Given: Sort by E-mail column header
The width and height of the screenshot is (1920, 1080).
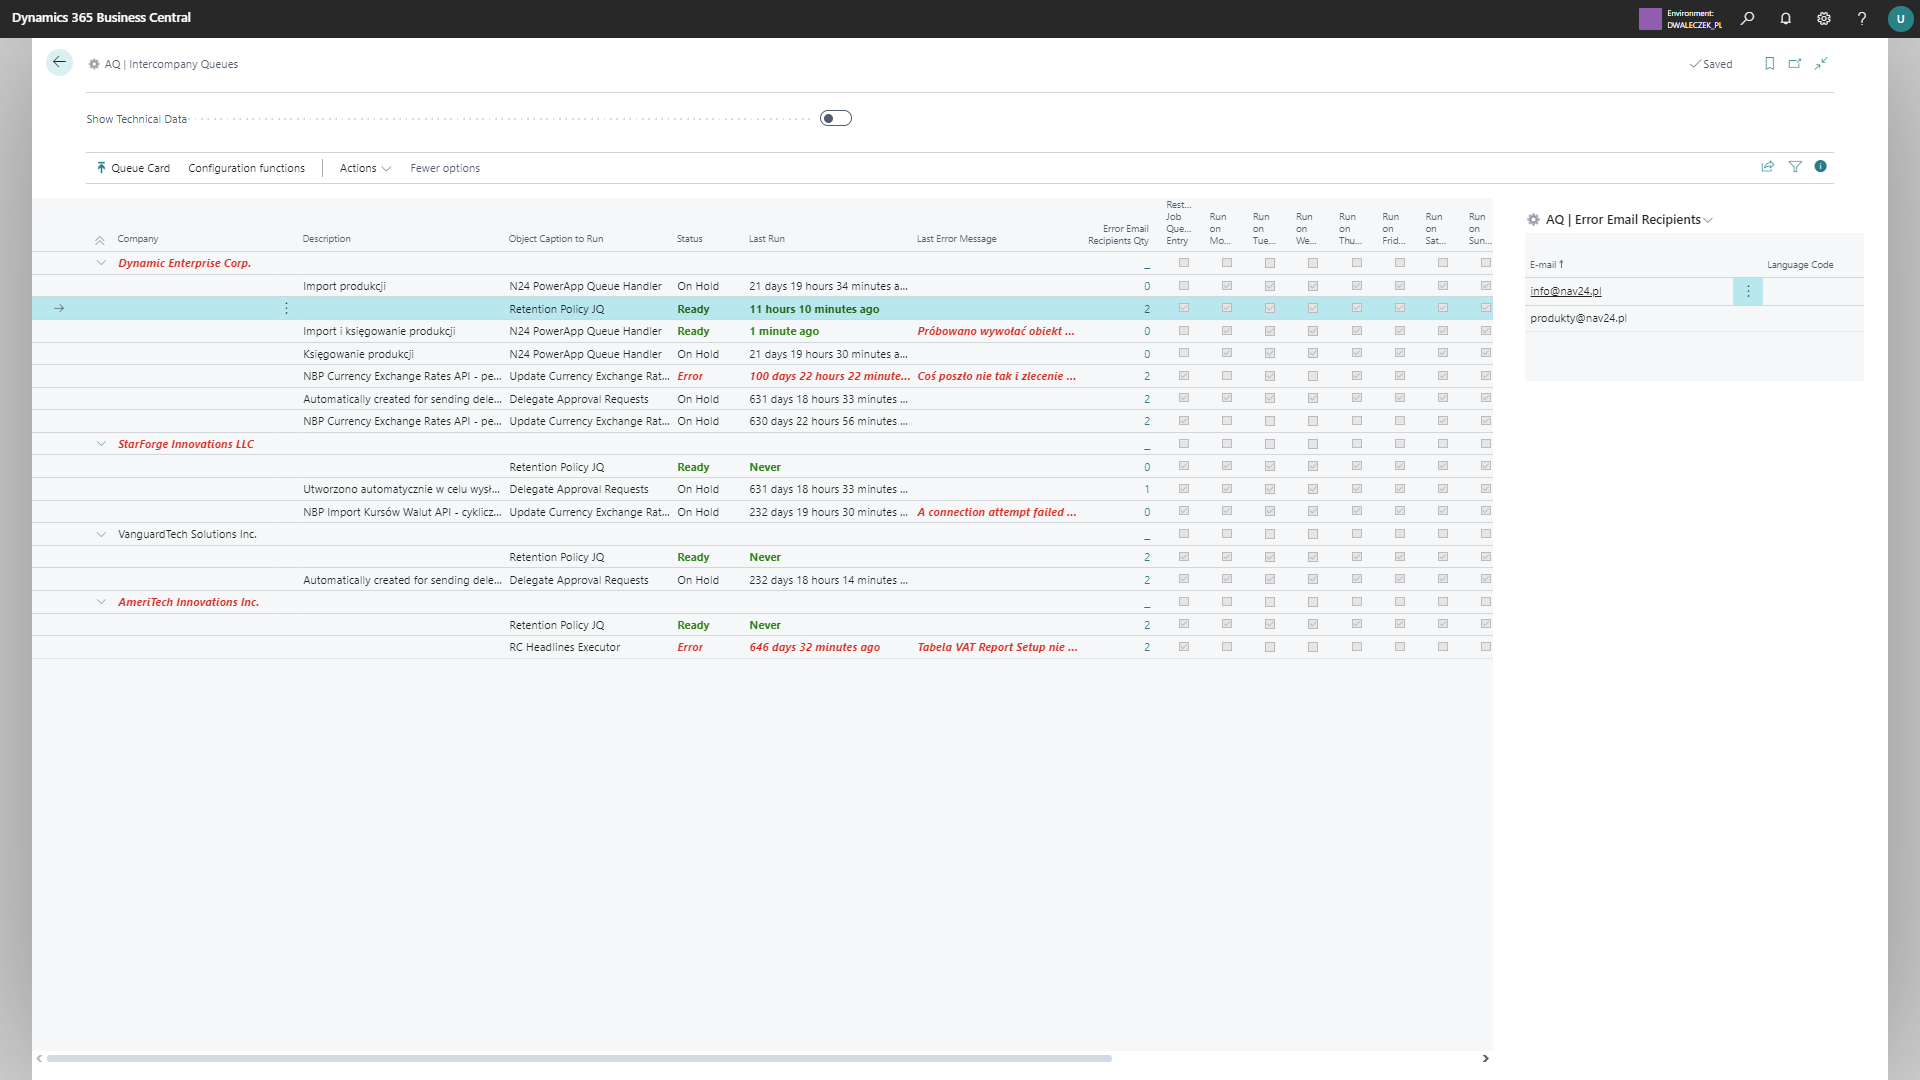Looking at the screenshot, I should [x=1546, y=265].
